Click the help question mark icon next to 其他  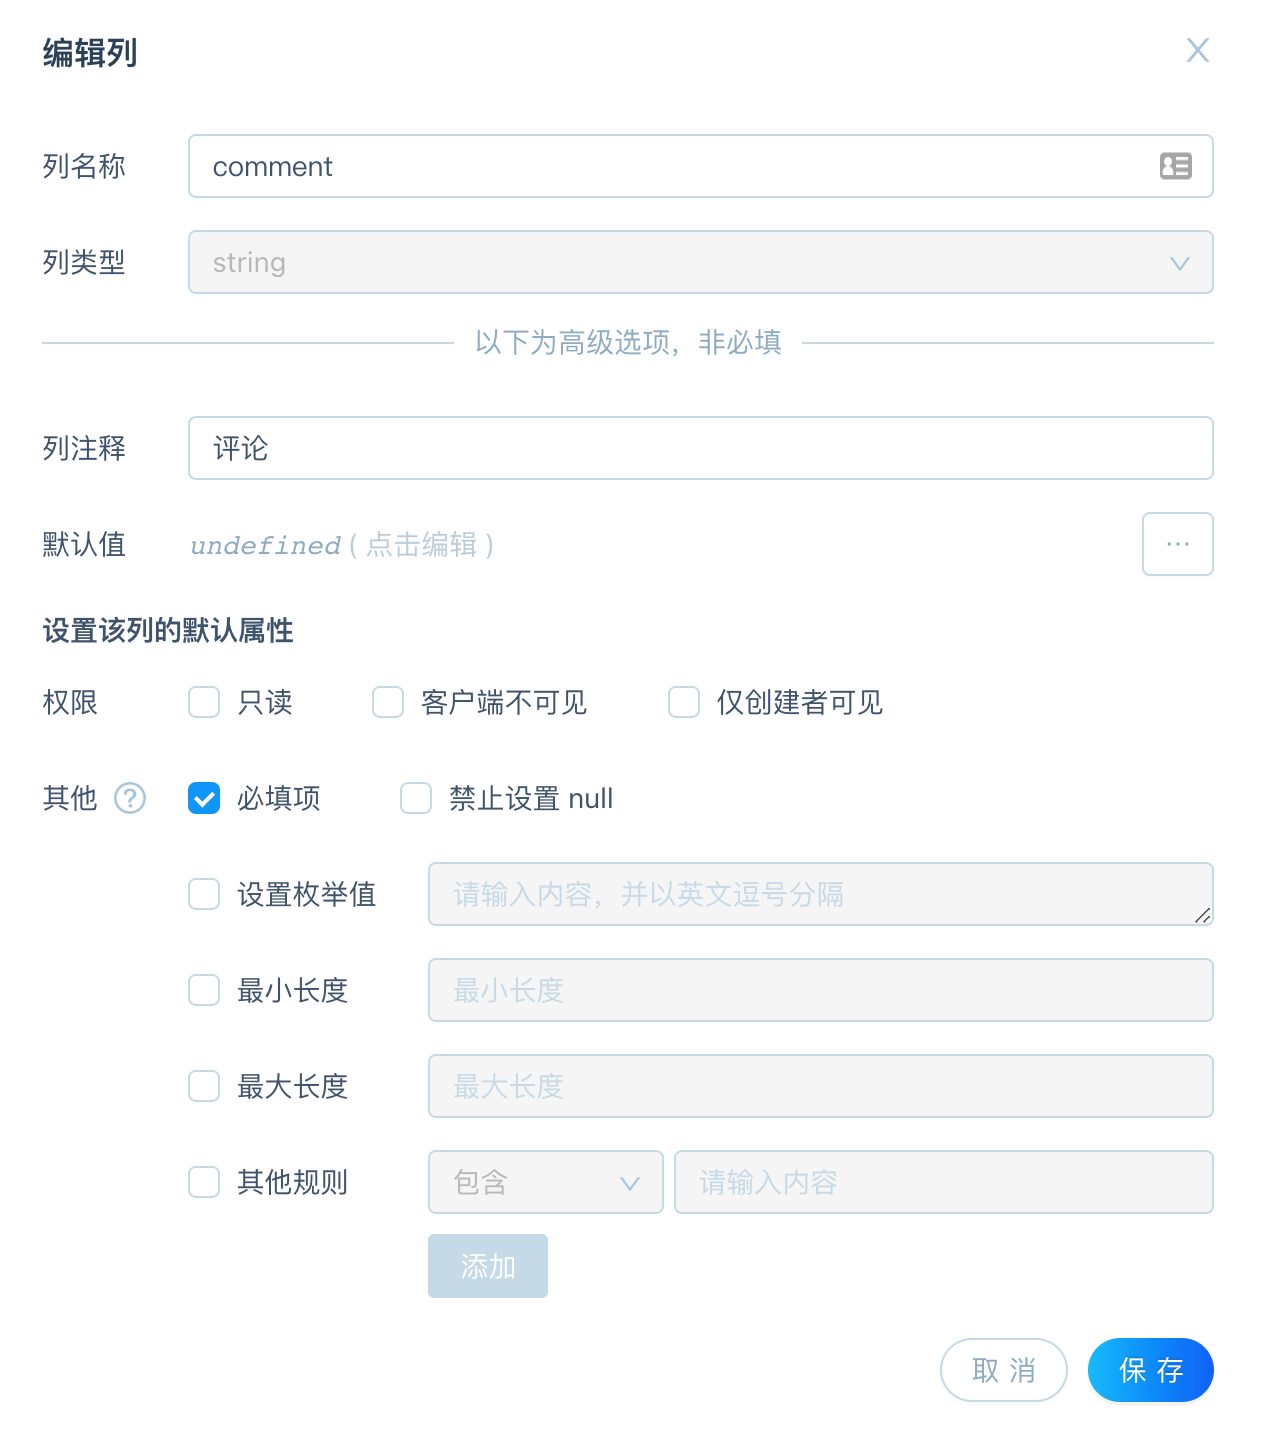pos(130,798)
